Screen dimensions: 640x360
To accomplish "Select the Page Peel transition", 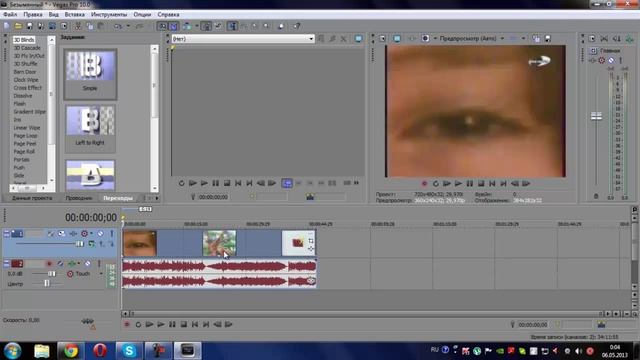I will coord(25,144).
